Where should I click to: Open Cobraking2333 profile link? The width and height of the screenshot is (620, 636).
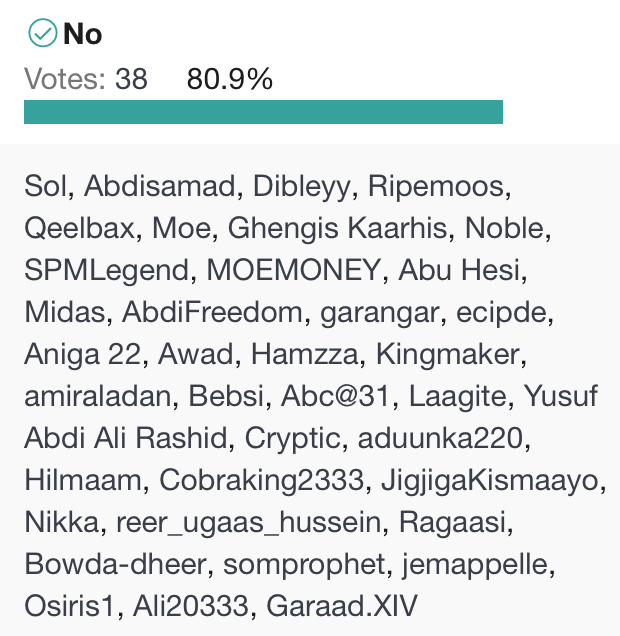[x=262, y=481]
